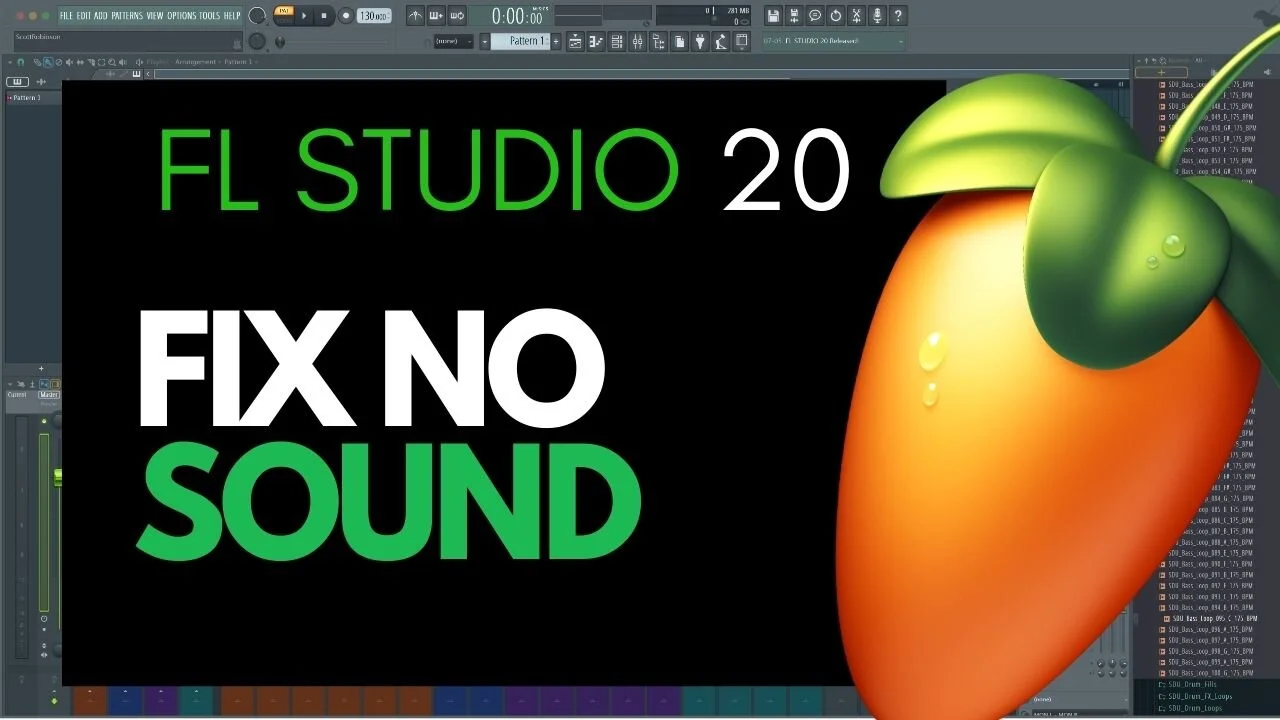The width and height of the screenshot is (1280, 720).
Task: Open the hint panel dropdown arrow
Action: coord(901,41)
